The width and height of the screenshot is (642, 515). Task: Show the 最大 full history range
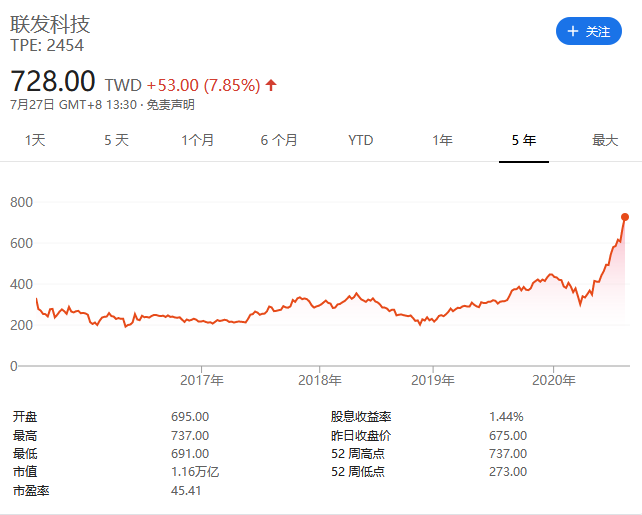point(605,140)
